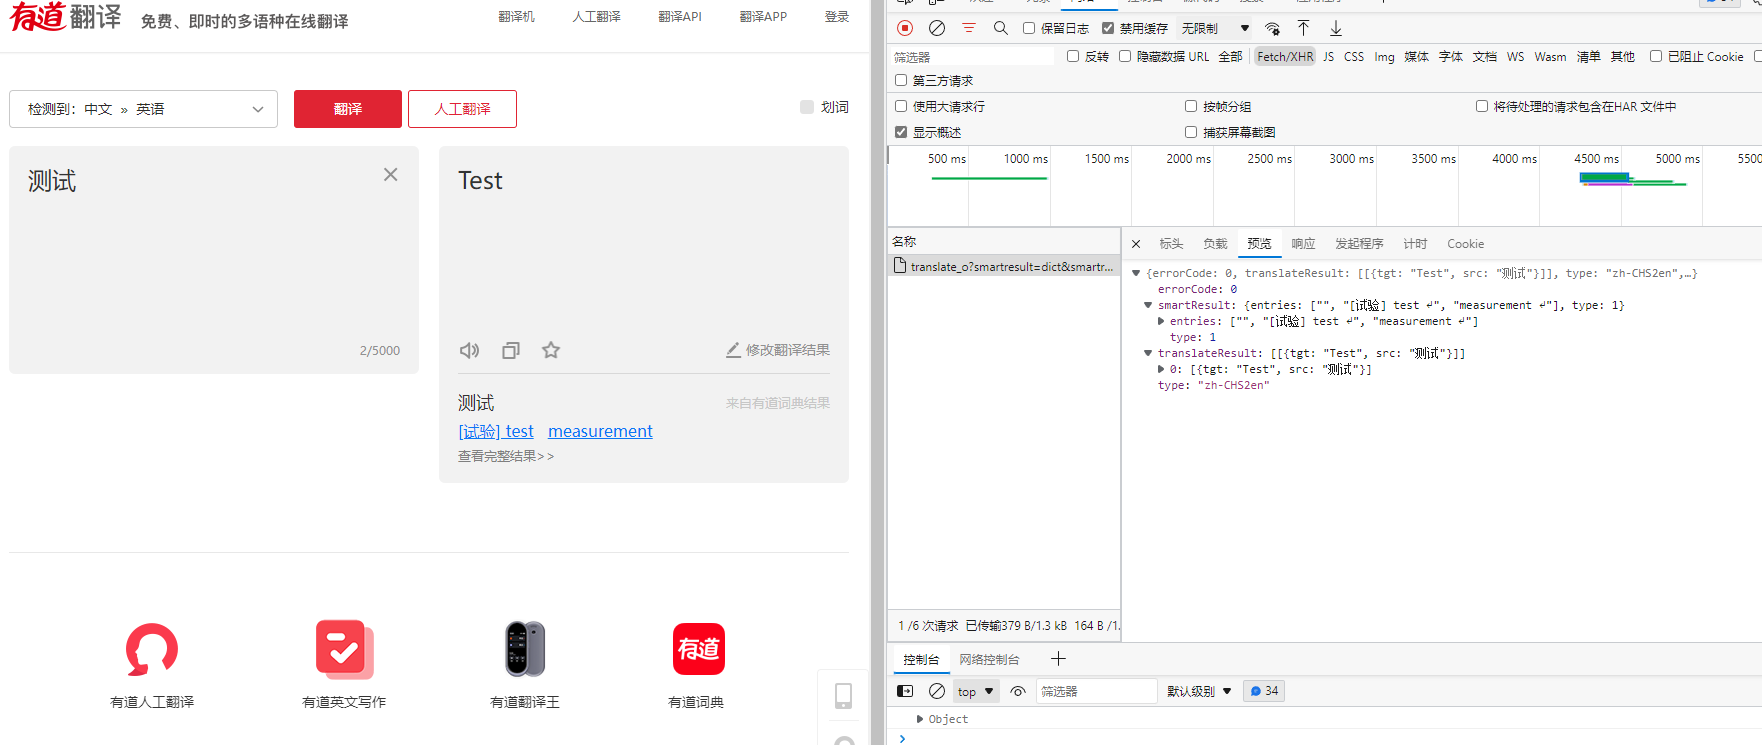This screenshot has width=1762, height=745.
Task: Open 无限制 throttling dropdown
Action: 1215,28
